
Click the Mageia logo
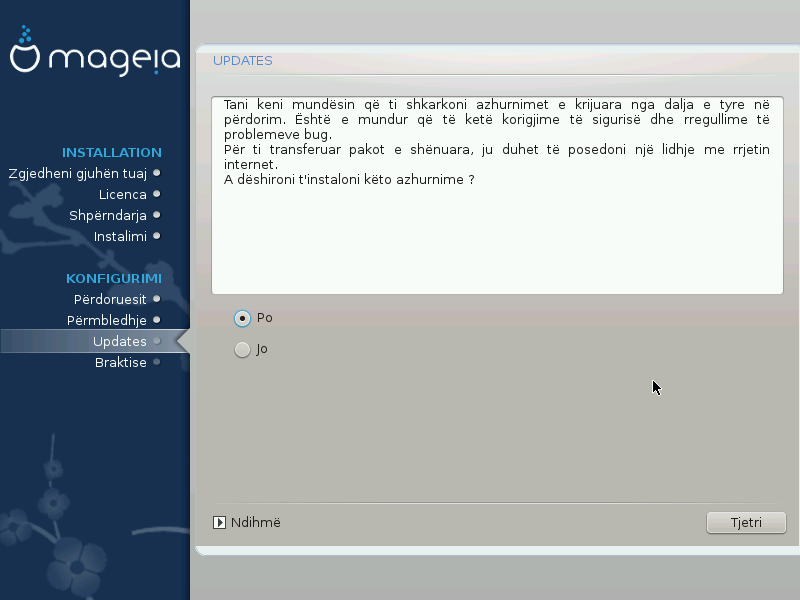point(95,51)
